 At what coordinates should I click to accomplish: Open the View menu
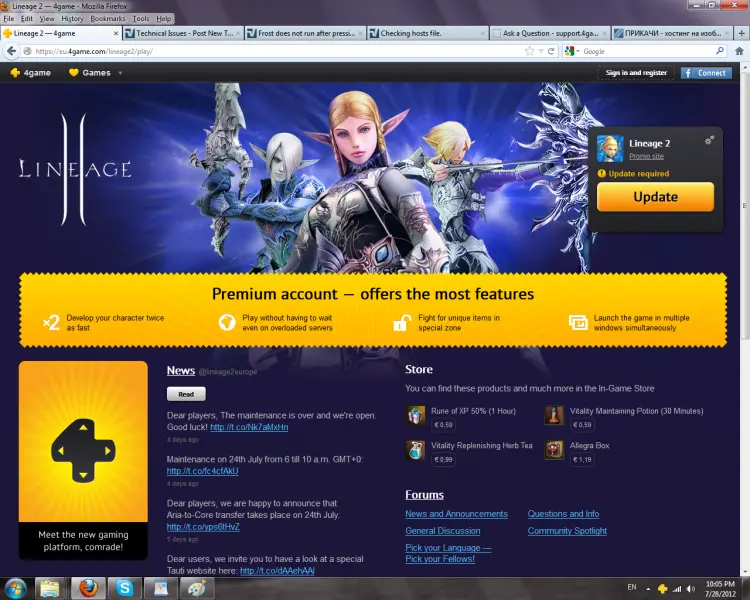[x=47, y=19]
